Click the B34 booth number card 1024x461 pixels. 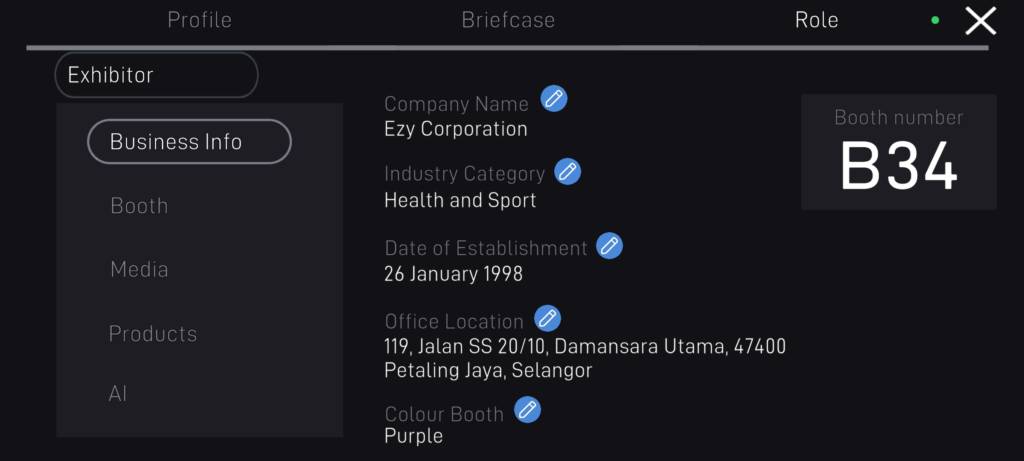(899, 152)
